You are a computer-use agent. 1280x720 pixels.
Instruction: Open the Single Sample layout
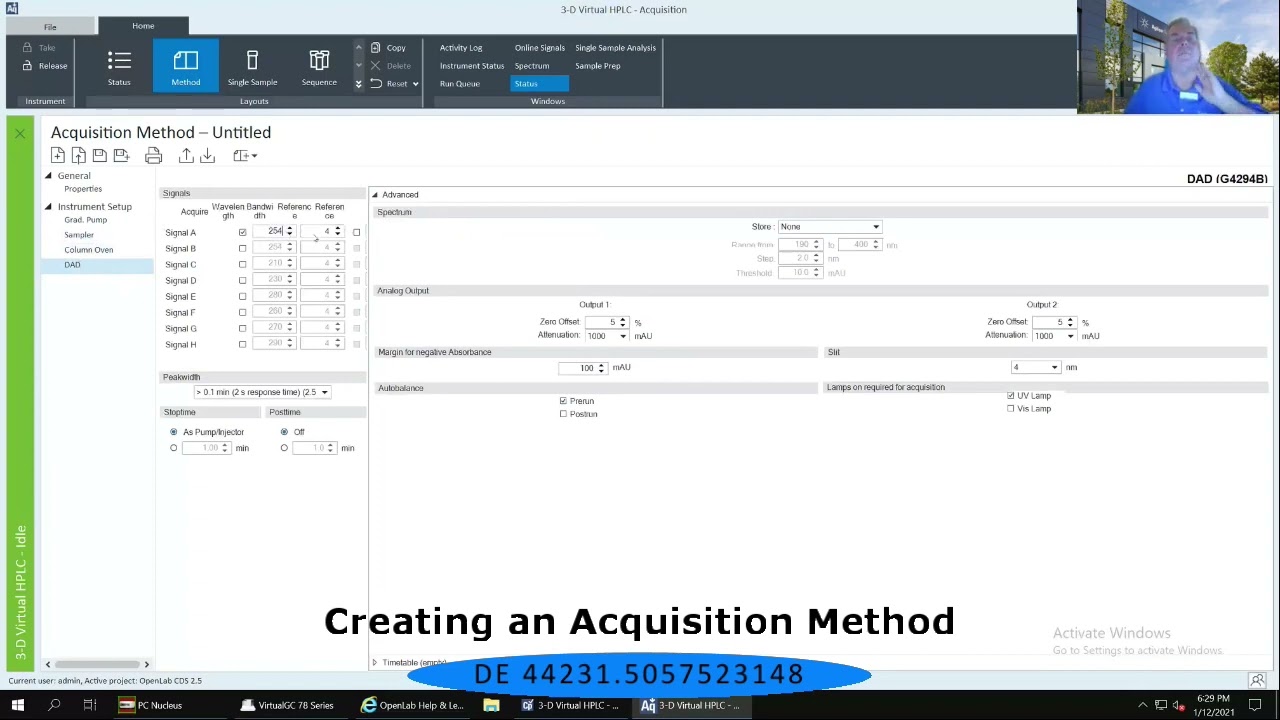click(252, 67)
